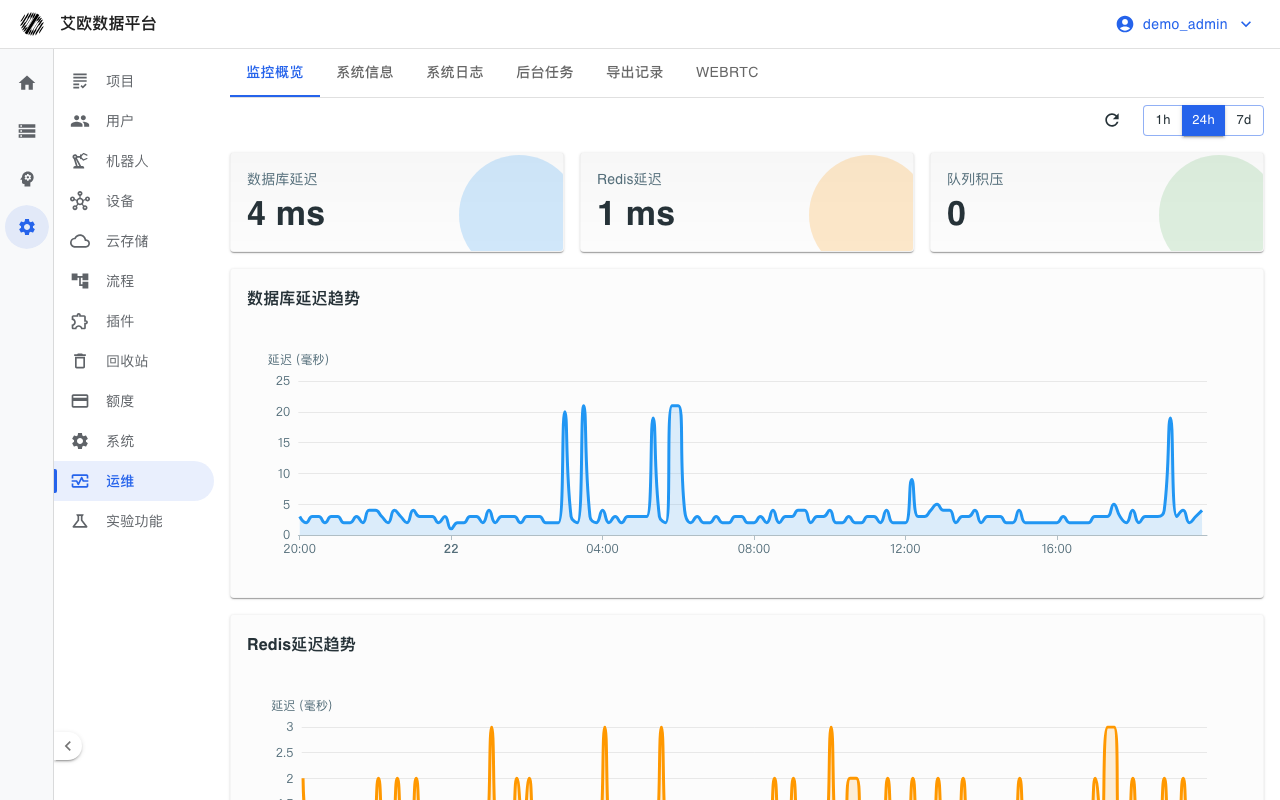Click the user avatar icon beside demo_admin
Viewport: 1280px width, 800px height.
click(1125, 24)
